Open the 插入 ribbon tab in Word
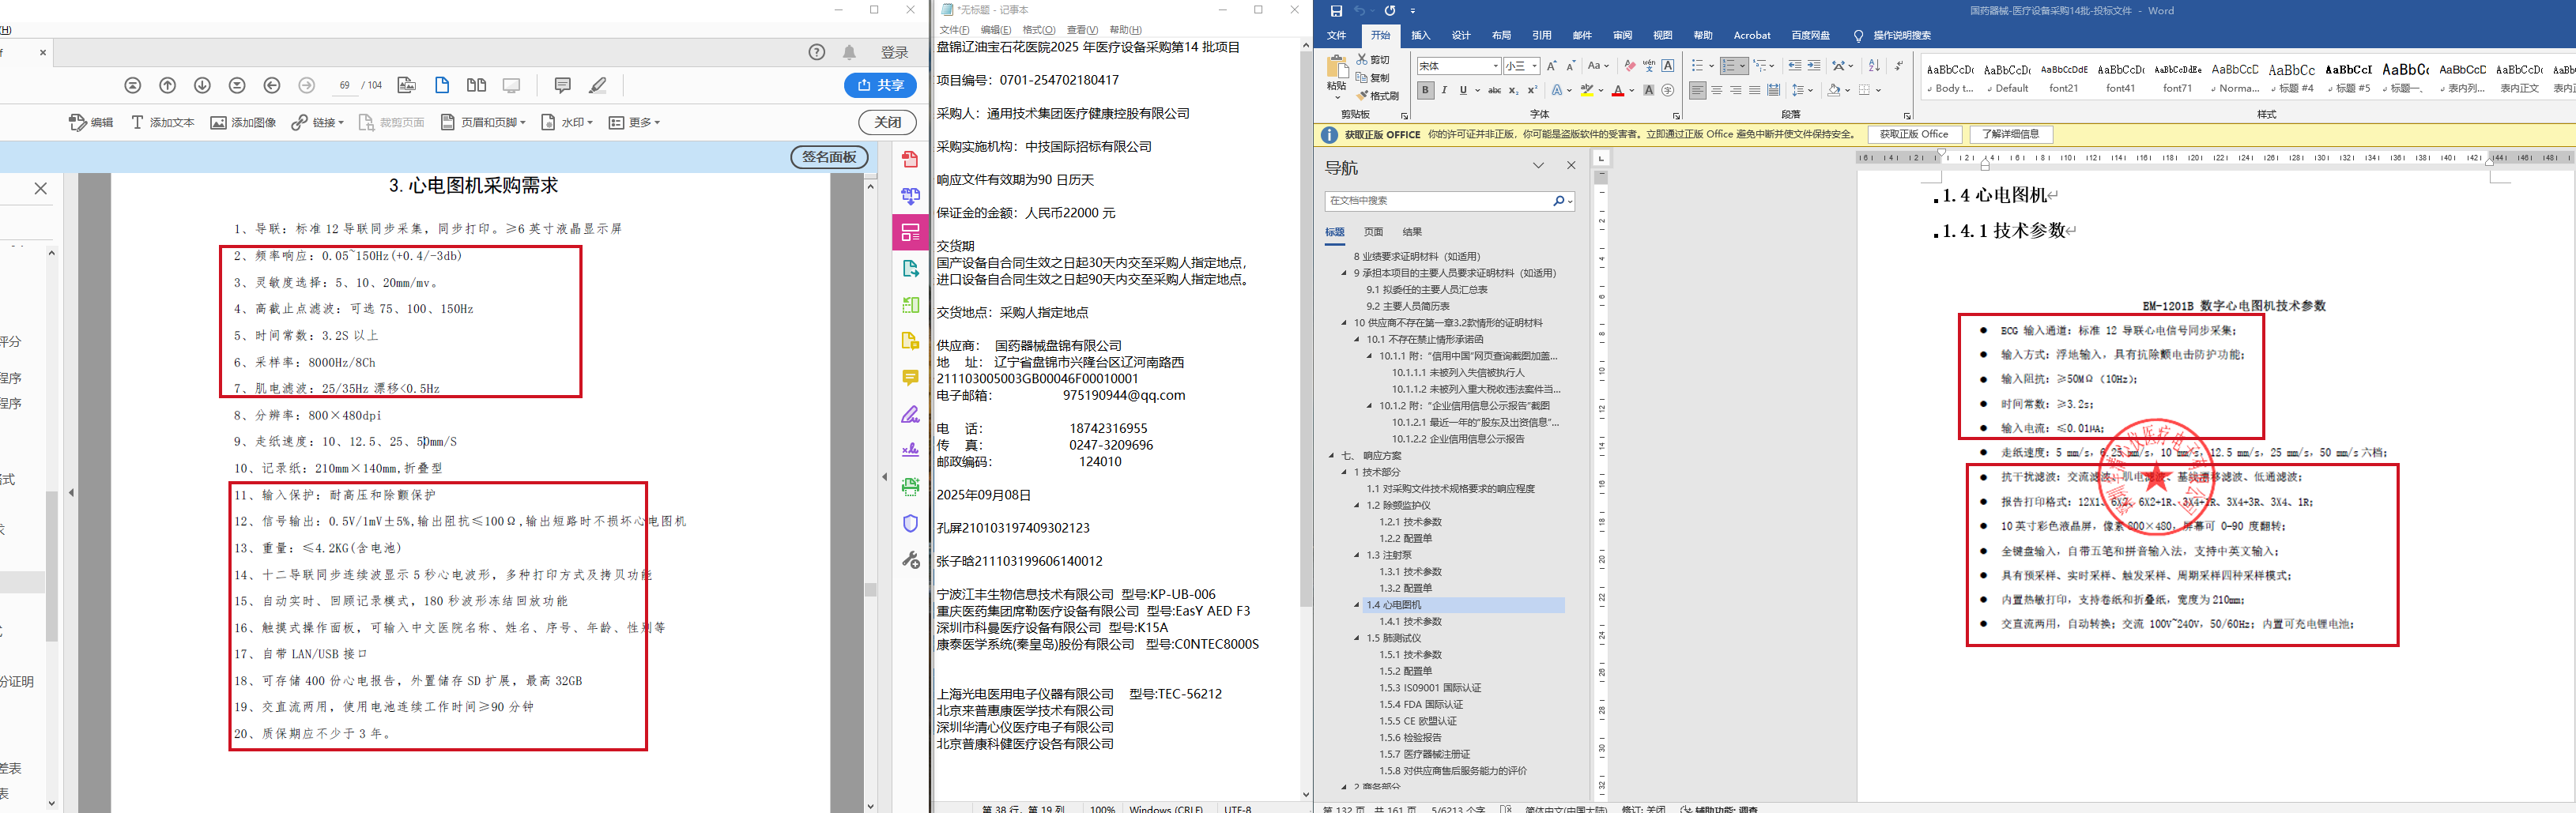Image resolution: width=2576 pixels, height=813 pixels. [1420, 36]
